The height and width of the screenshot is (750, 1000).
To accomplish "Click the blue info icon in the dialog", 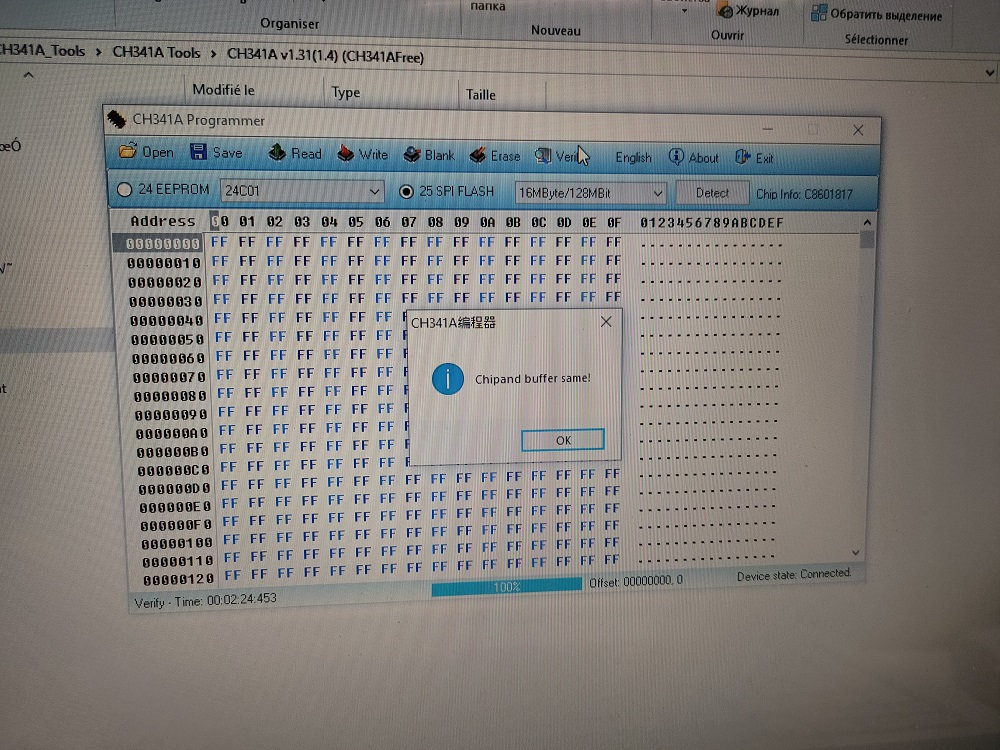I will [x=448, y=379].
